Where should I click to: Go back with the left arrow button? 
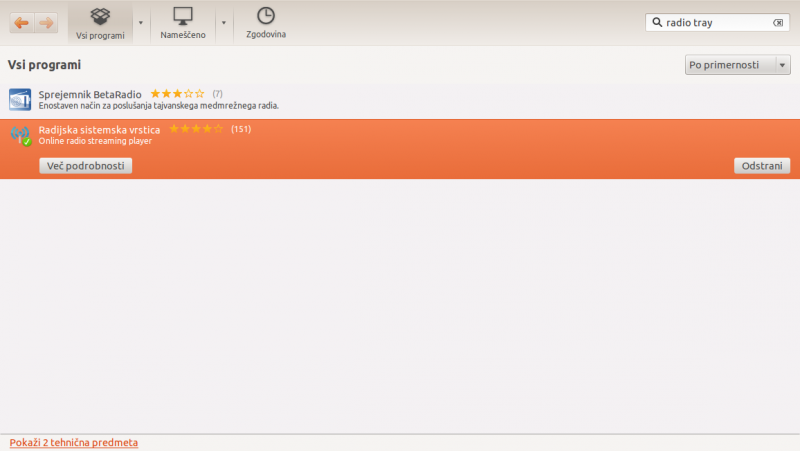21,22
